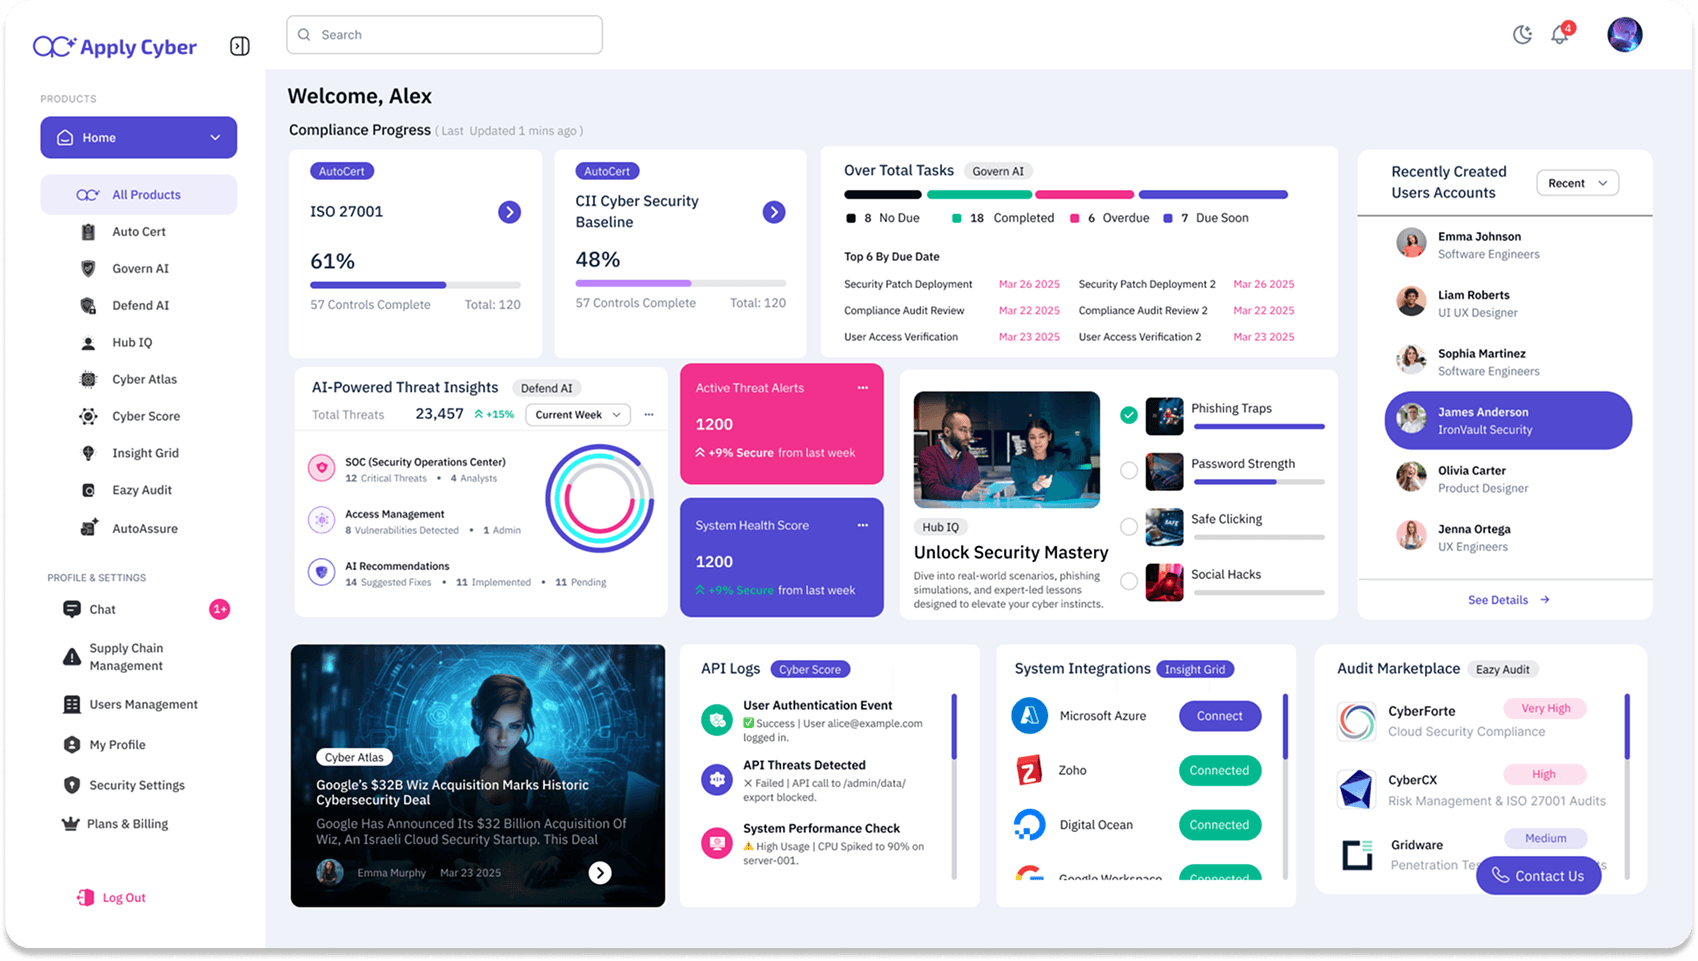Click the Microsoft Azure logo
The image size is (1698, 961).
coord(1029,716)
